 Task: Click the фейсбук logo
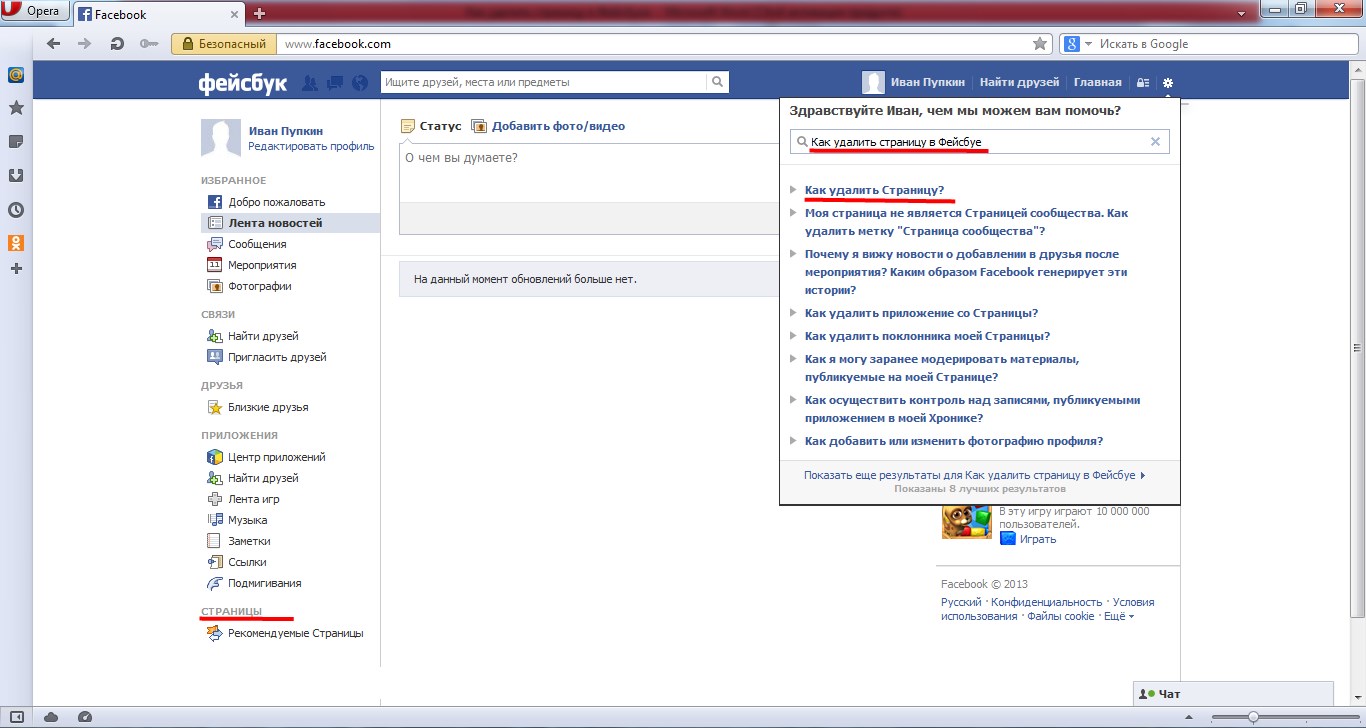[x=244, y=82]
